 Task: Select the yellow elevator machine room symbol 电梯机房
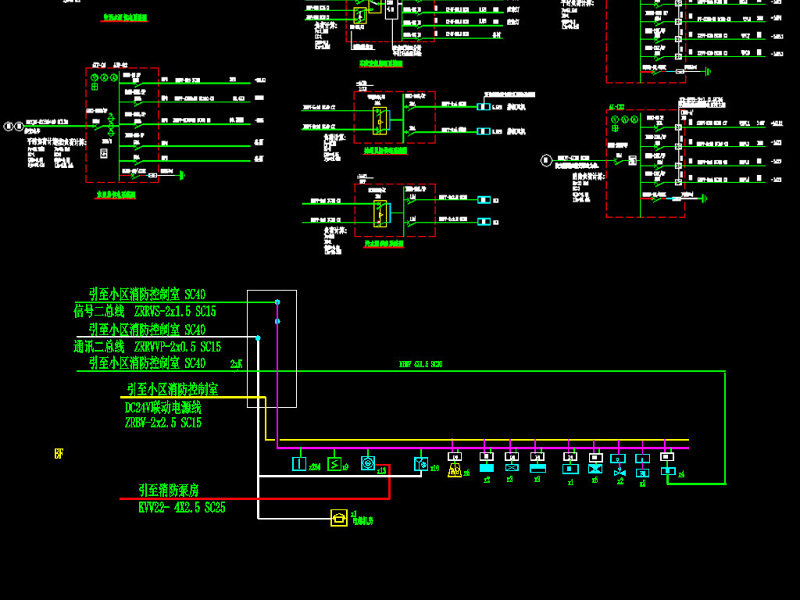tap(339, 518)
